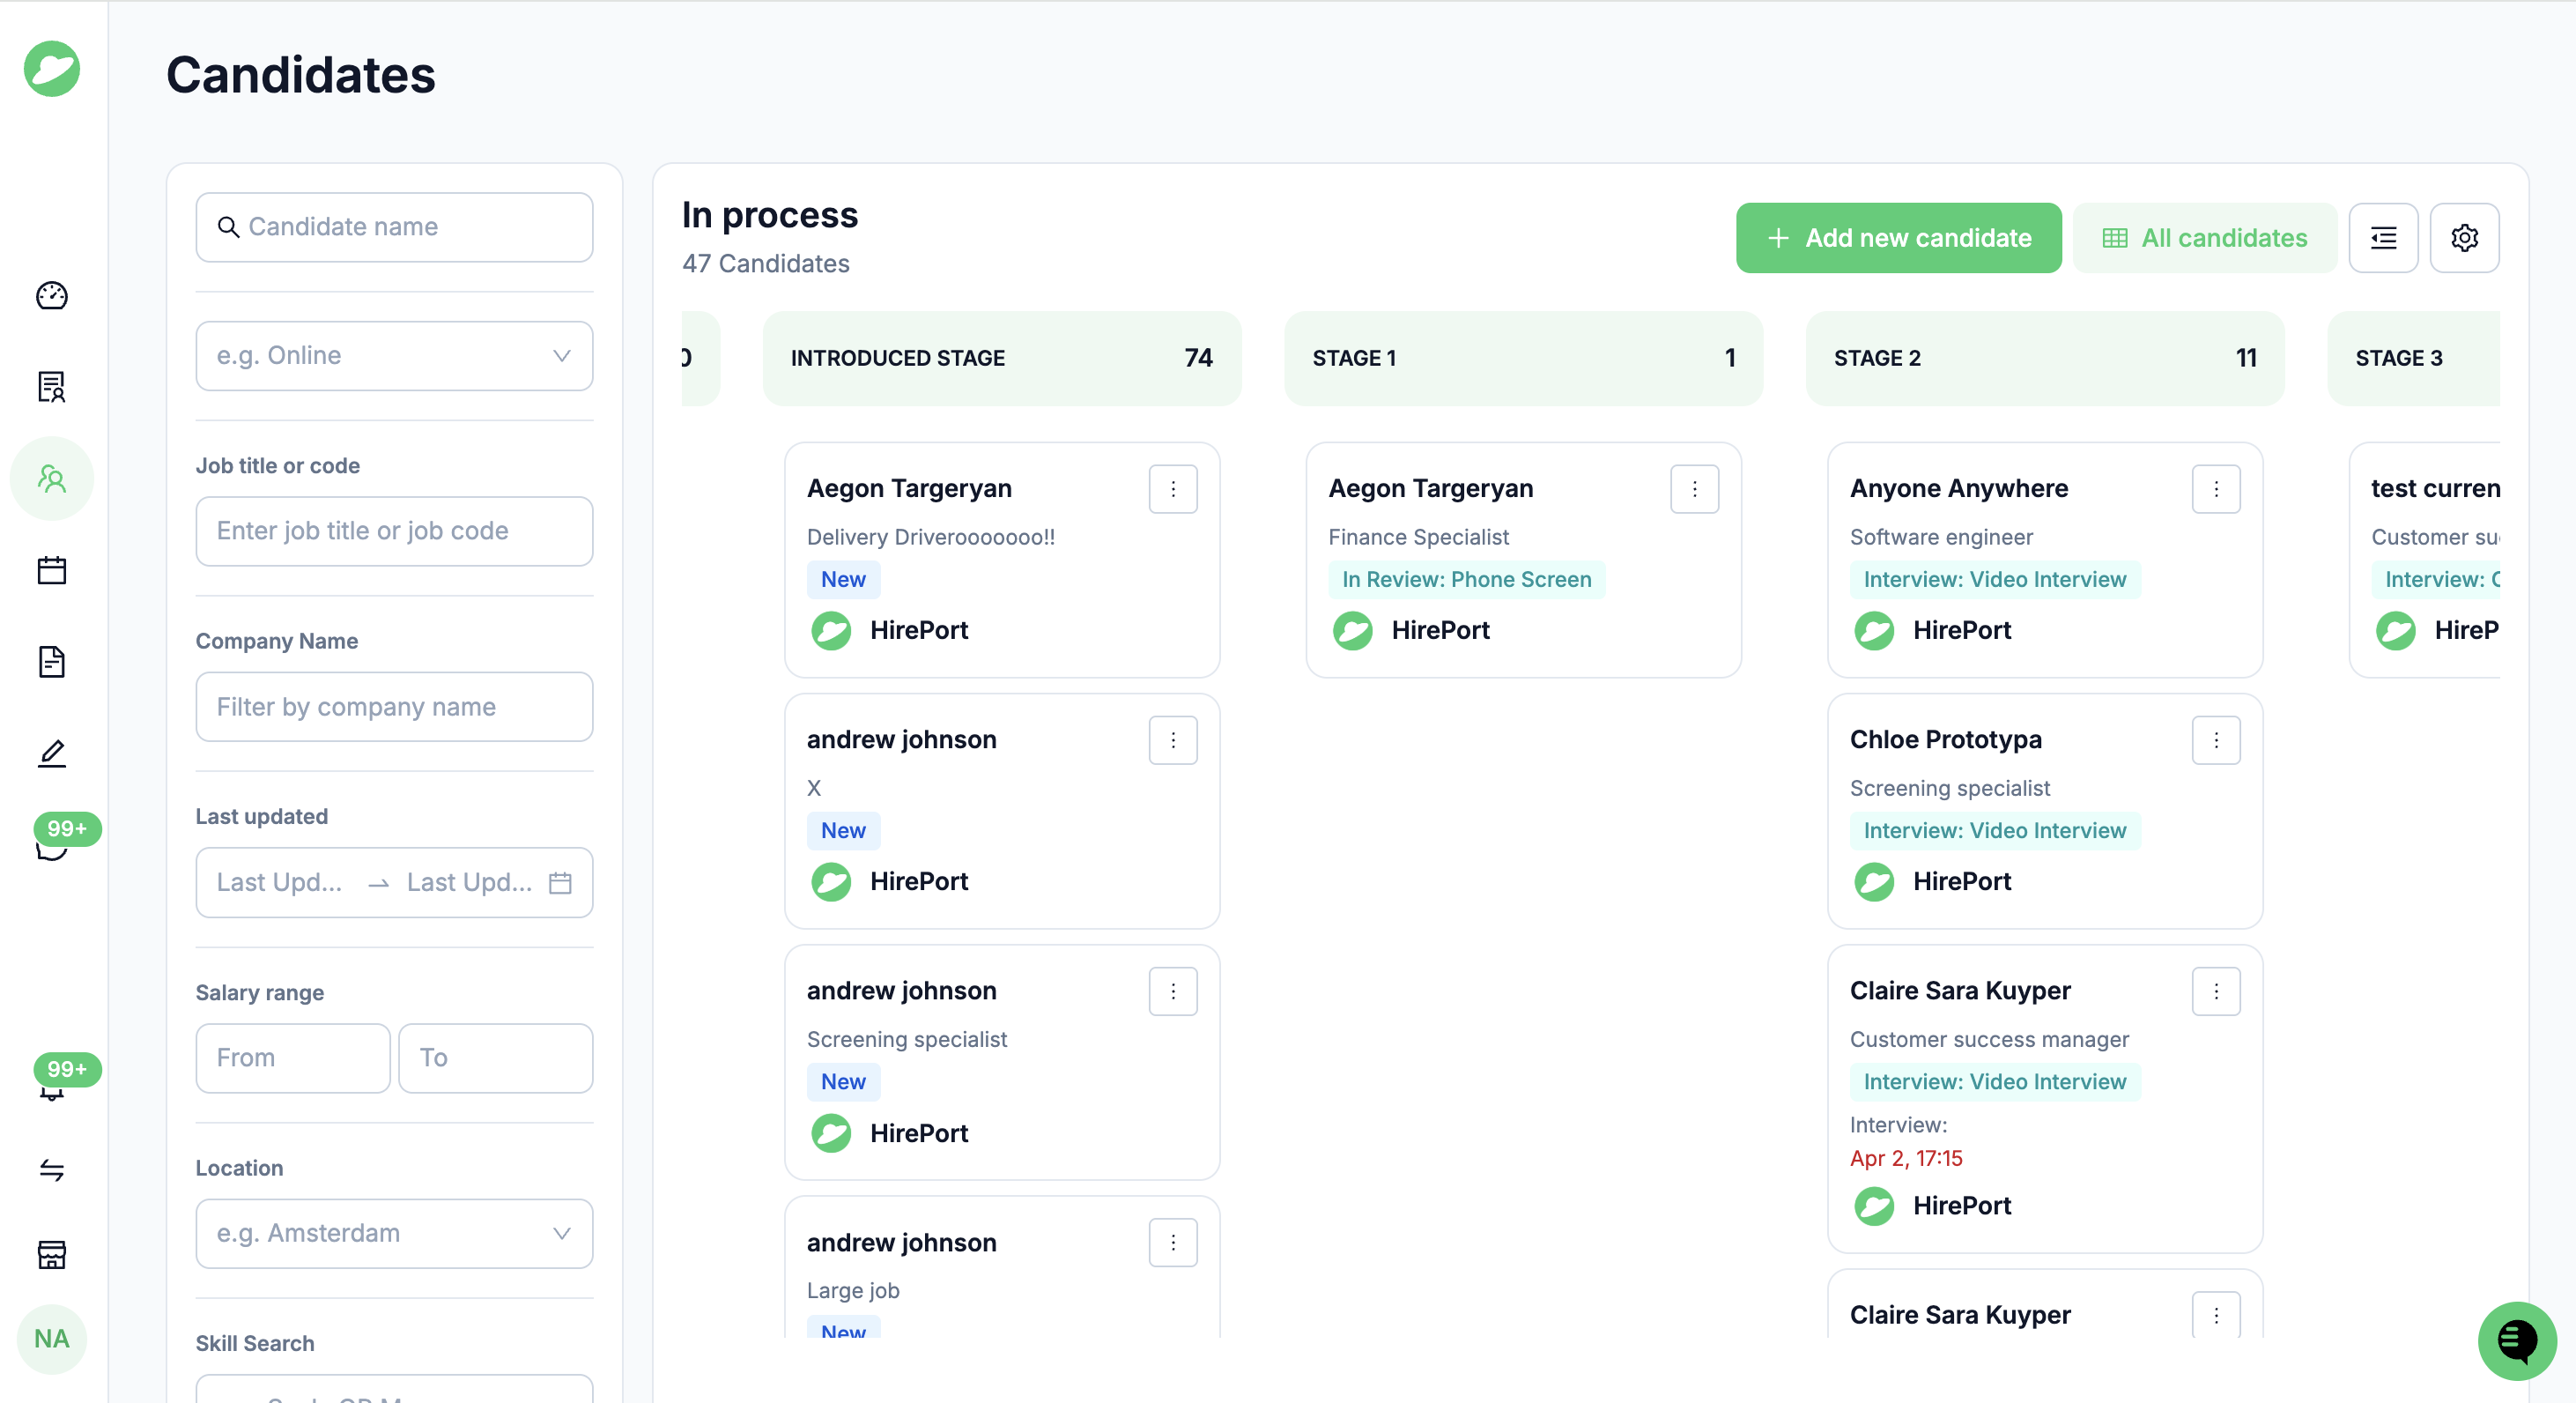Open the dashboard gauge icon in sidebar
Image resolution: width=2576 pixels, height=1403 pixels.
52,295
